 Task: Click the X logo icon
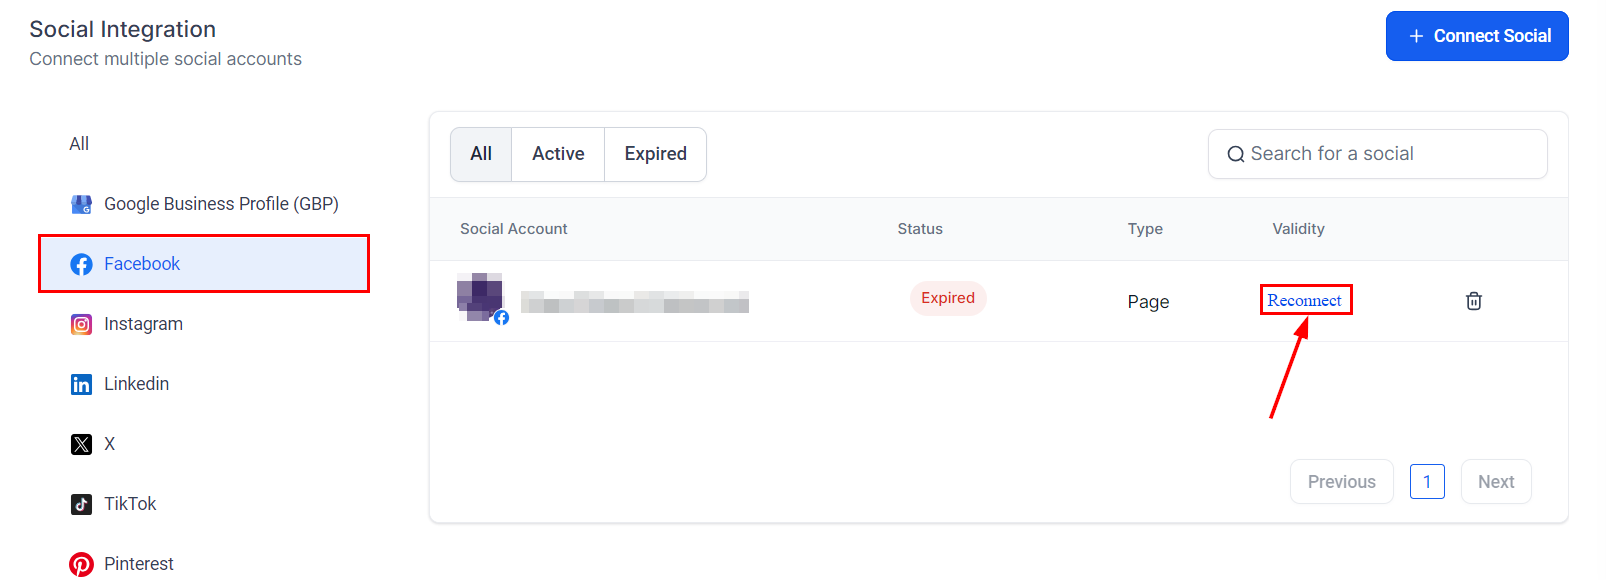click(x=82, y=444)
